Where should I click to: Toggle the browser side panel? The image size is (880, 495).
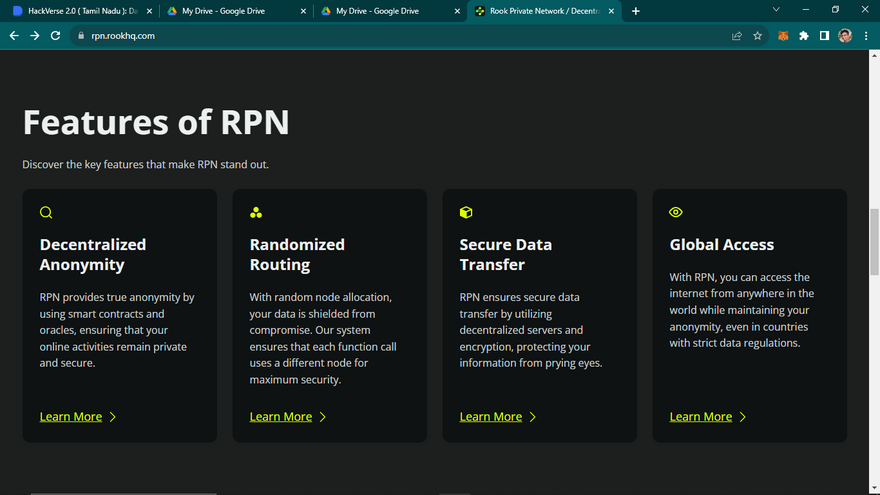tap(824, 35)
